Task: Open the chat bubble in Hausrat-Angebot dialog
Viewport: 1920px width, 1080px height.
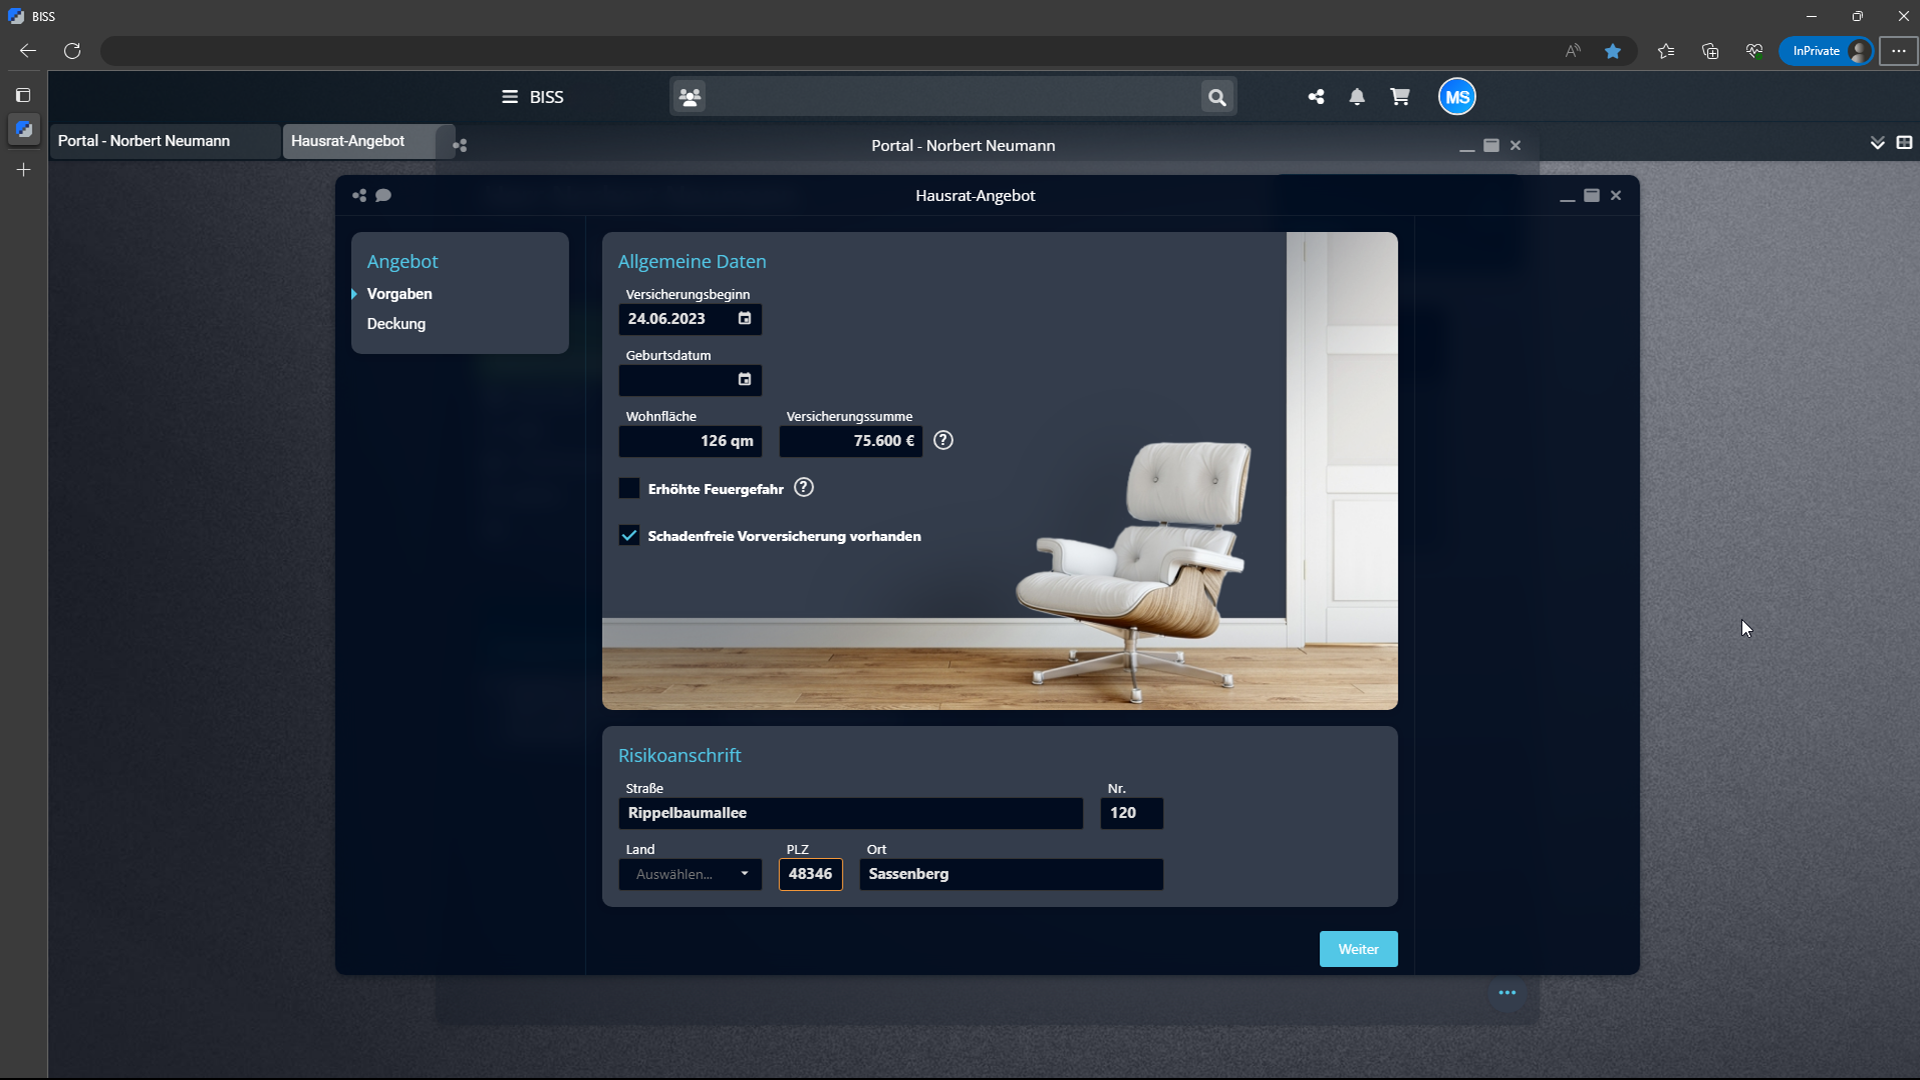Action: tap(383, 196)
